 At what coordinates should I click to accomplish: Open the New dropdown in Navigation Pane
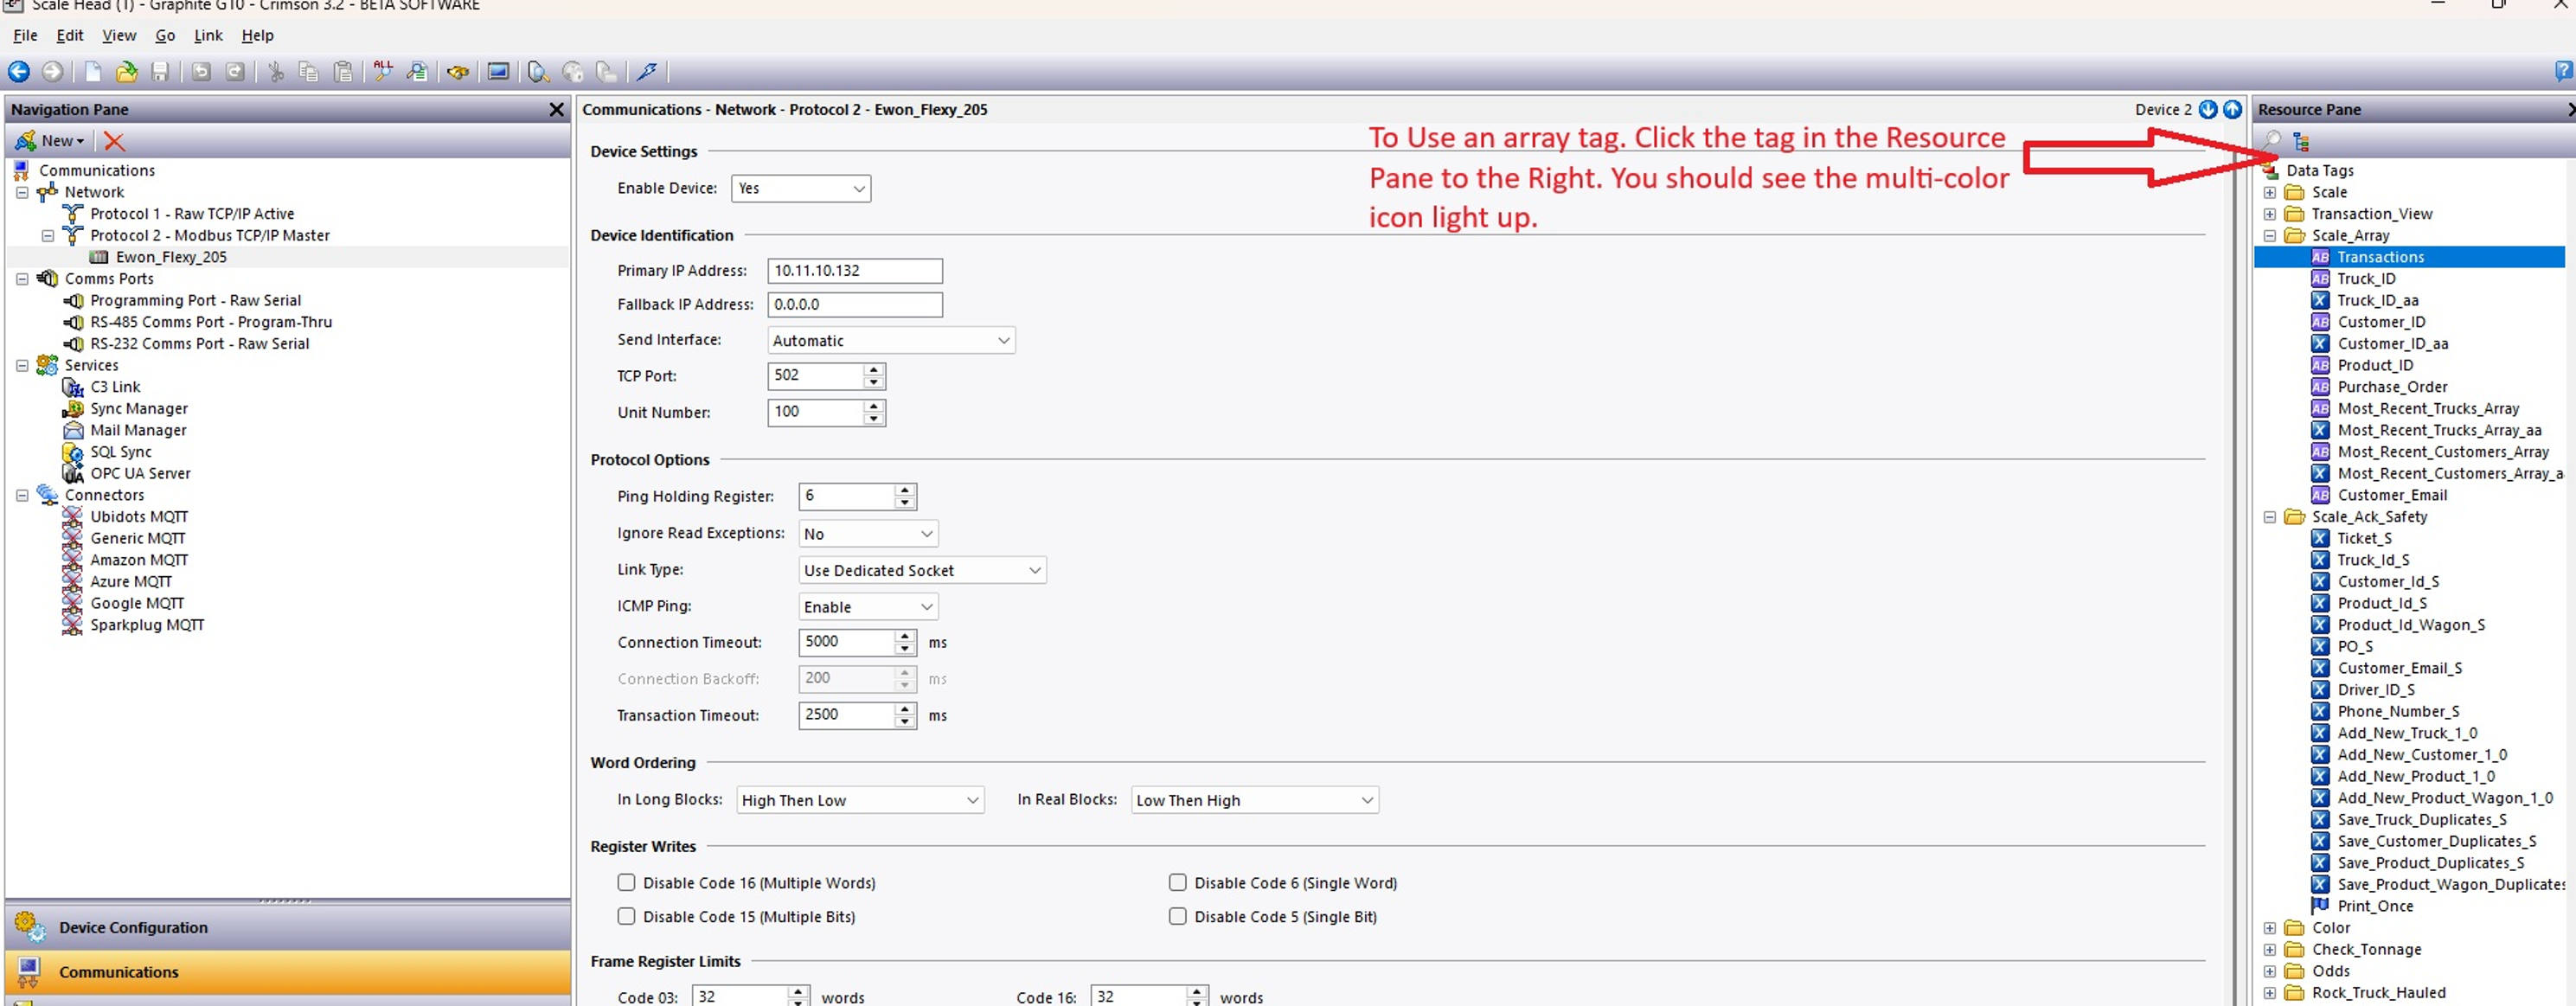click(51, 141)
